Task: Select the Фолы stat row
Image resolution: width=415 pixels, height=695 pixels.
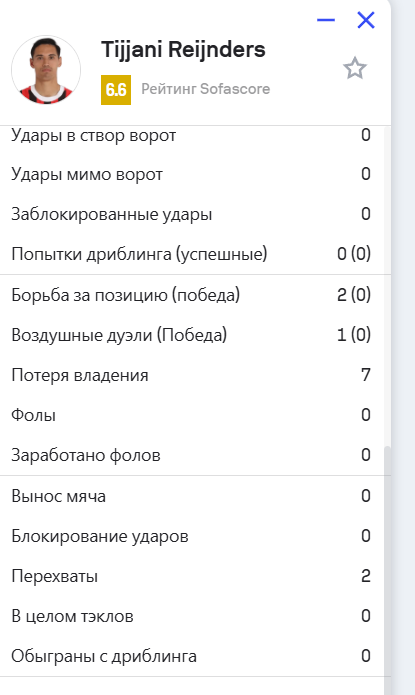Action: [191, 415]
